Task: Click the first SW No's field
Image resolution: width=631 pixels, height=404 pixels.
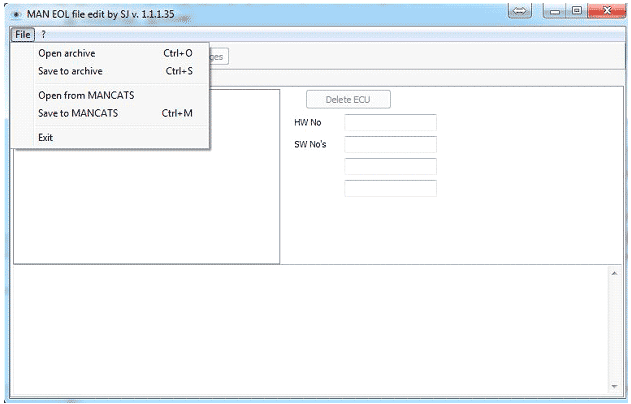Action: click(x=390, y=144)
